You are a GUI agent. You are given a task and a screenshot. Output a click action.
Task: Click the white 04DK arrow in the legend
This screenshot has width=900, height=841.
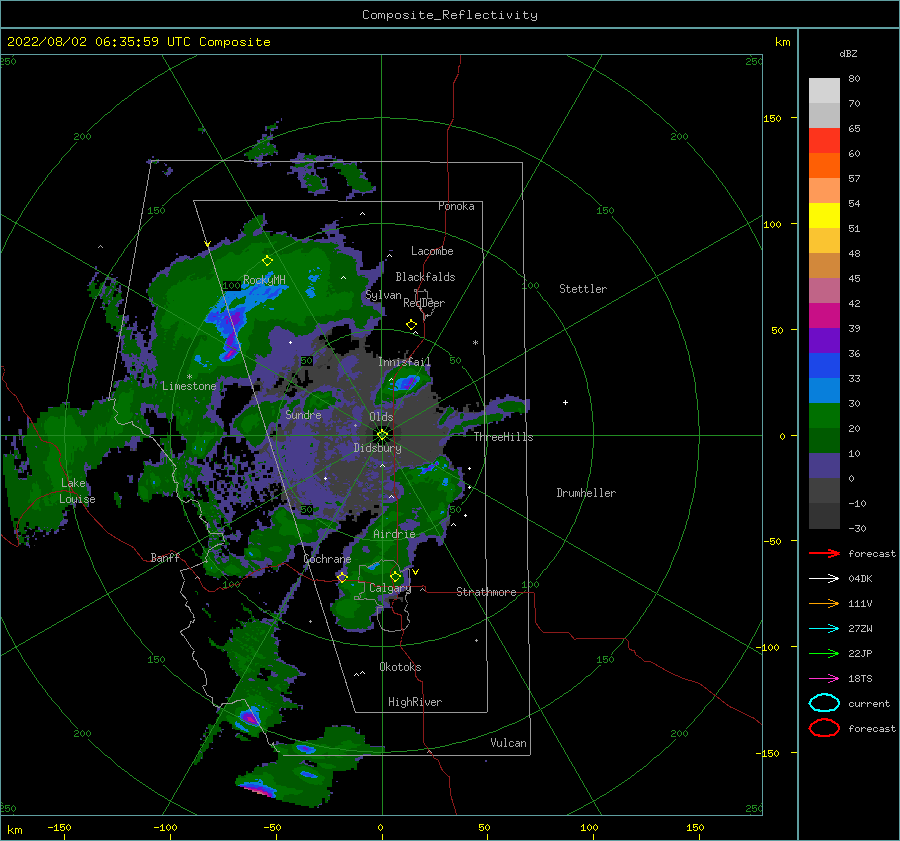pos(824,579)
